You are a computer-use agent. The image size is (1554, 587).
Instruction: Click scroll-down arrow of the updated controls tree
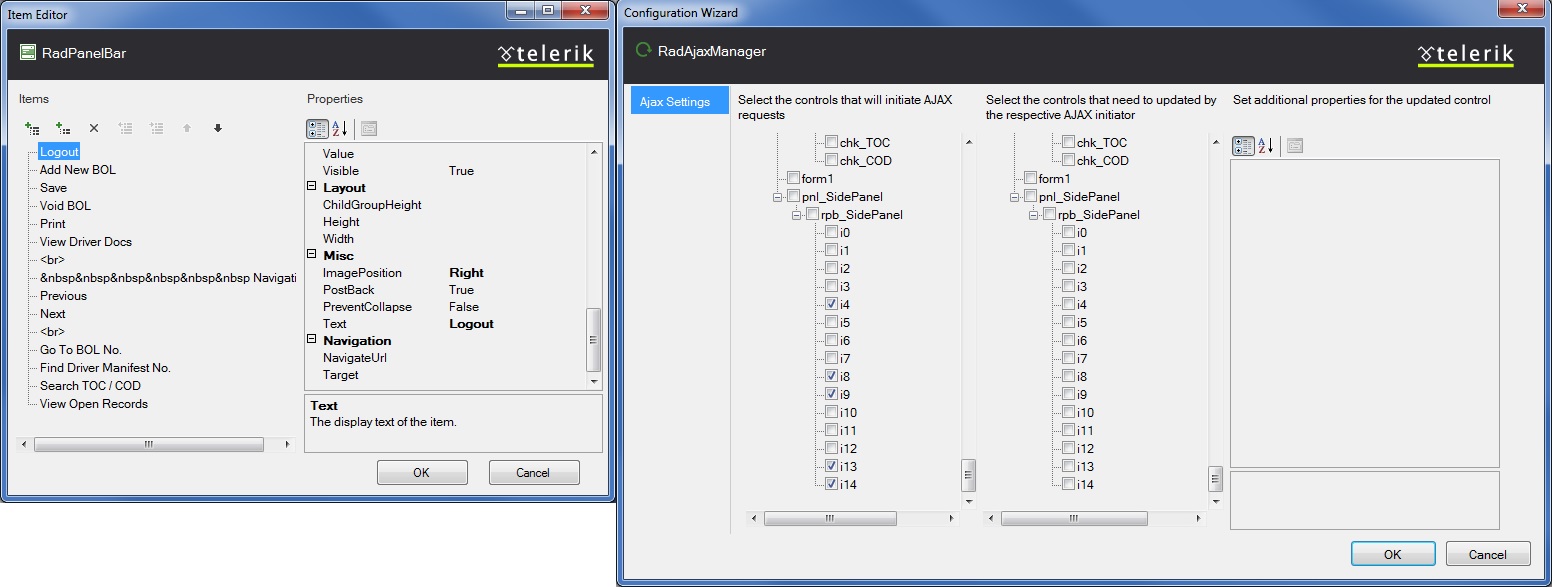pyautogui.click(x=1215, y=501)
